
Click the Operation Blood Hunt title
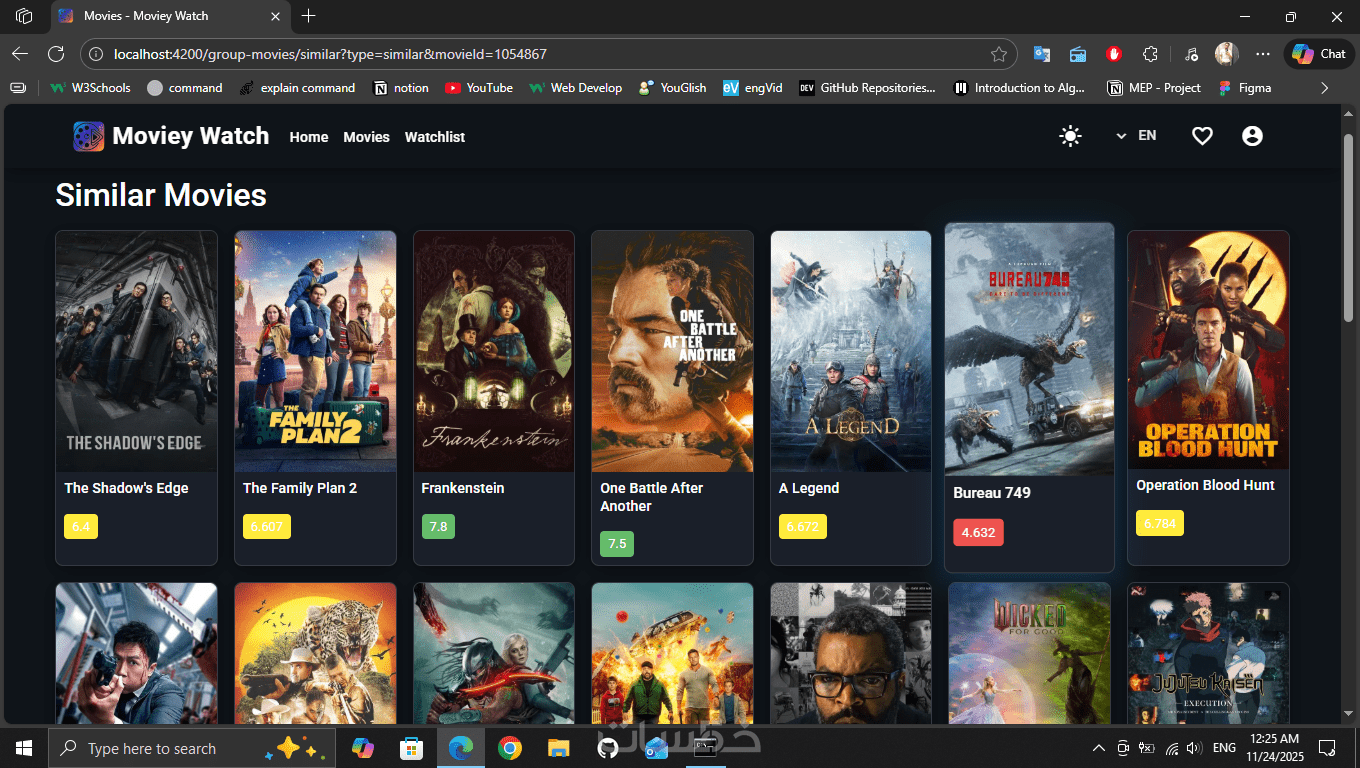[x=1205, y=485]
